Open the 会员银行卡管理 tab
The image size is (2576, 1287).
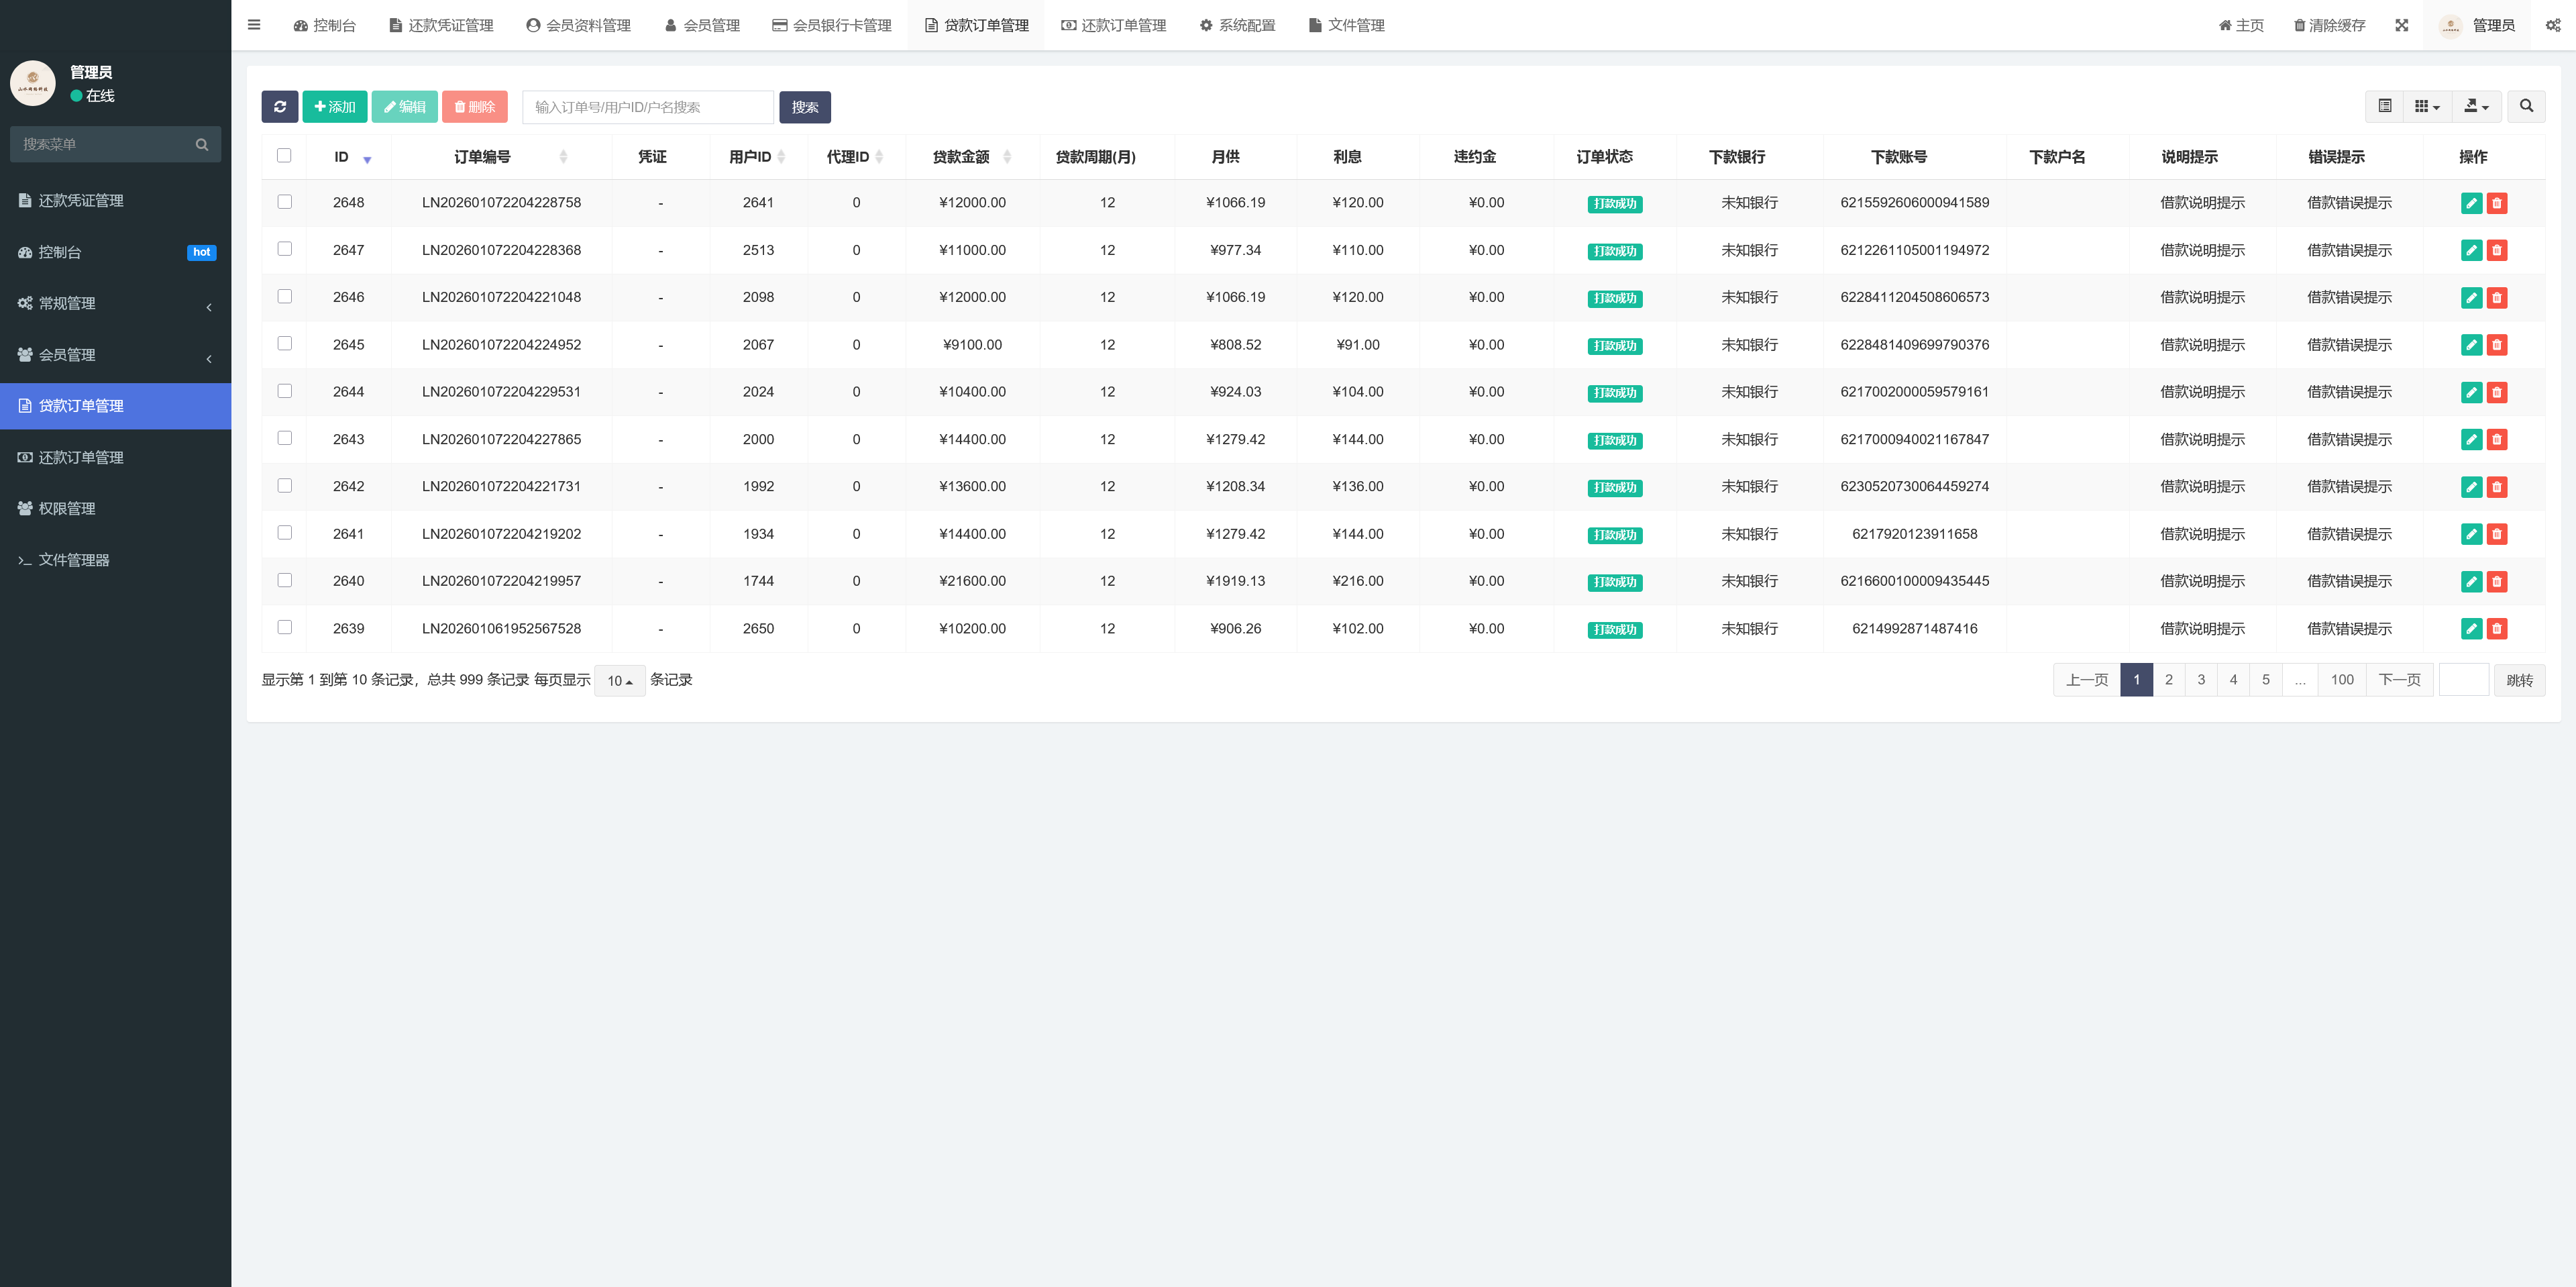point(831,25)
